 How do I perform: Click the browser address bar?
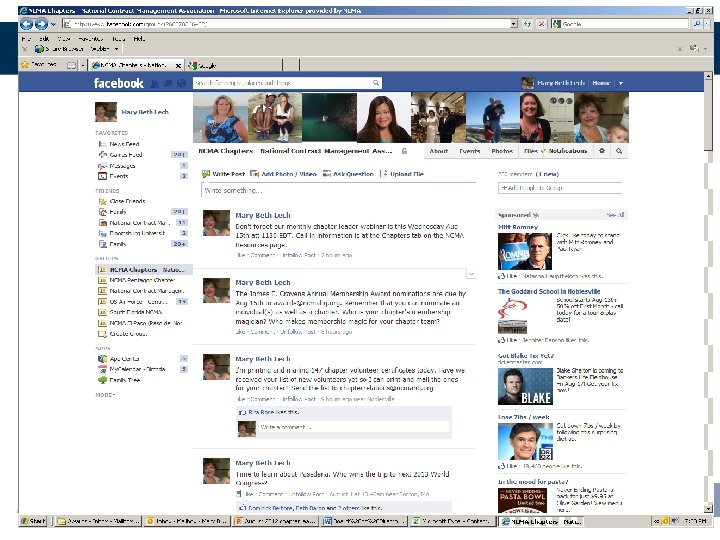(286, 24)
